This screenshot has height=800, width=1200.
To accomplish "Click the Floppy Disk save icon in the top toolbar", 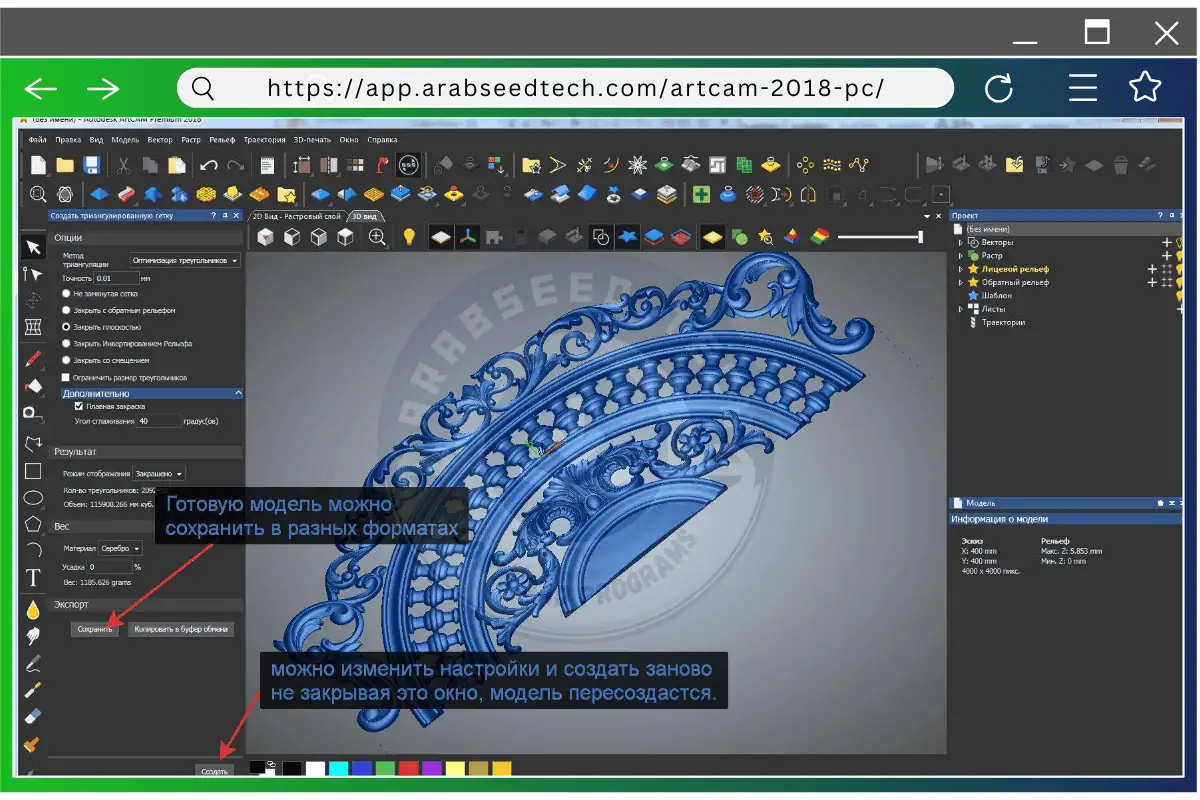I will click(x=92, y=164).
